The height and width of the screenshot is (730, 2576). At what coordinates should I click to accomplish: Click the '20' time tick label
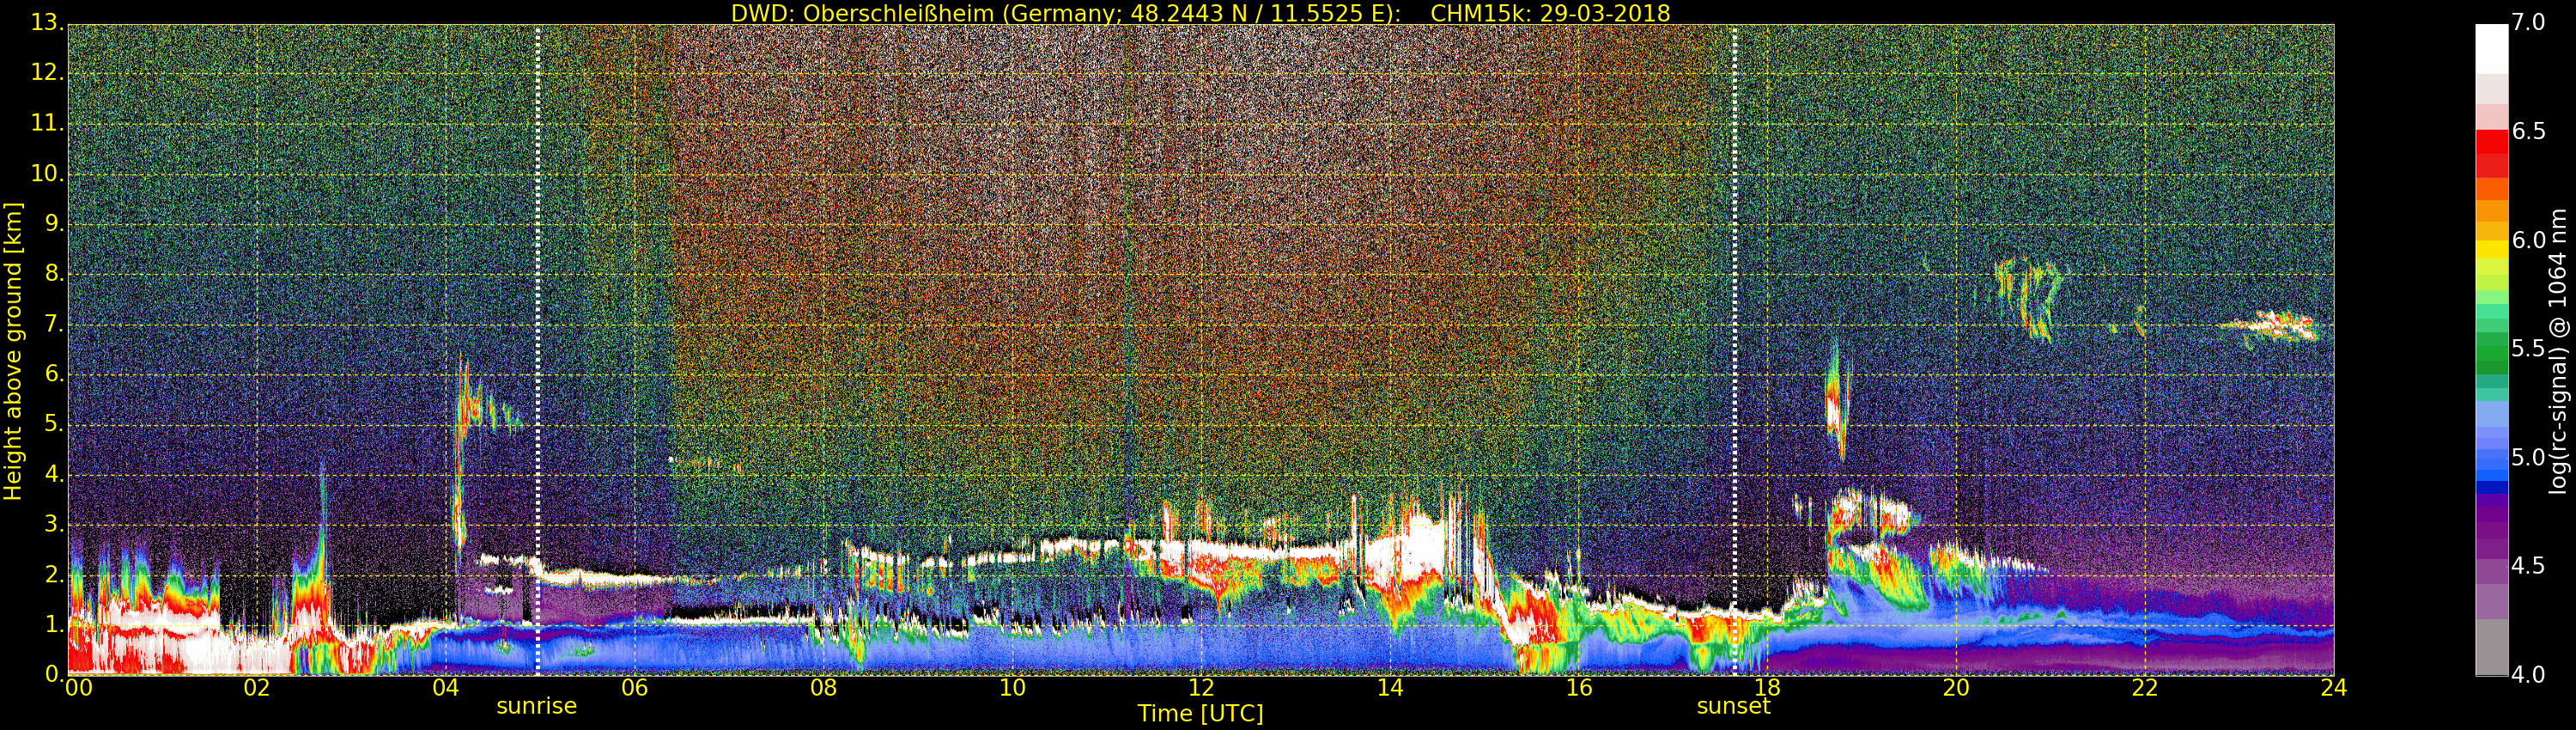pos(1956,688)
